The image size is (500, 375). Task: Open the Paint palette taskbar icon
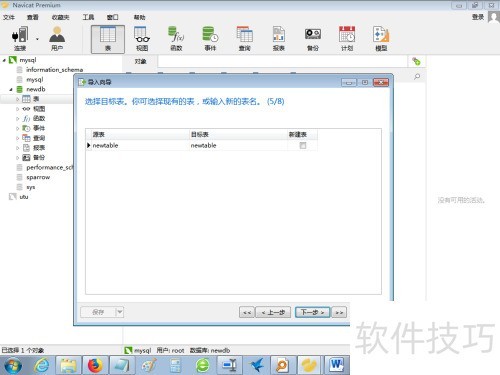pyautogui.click(x=149, y=365)
